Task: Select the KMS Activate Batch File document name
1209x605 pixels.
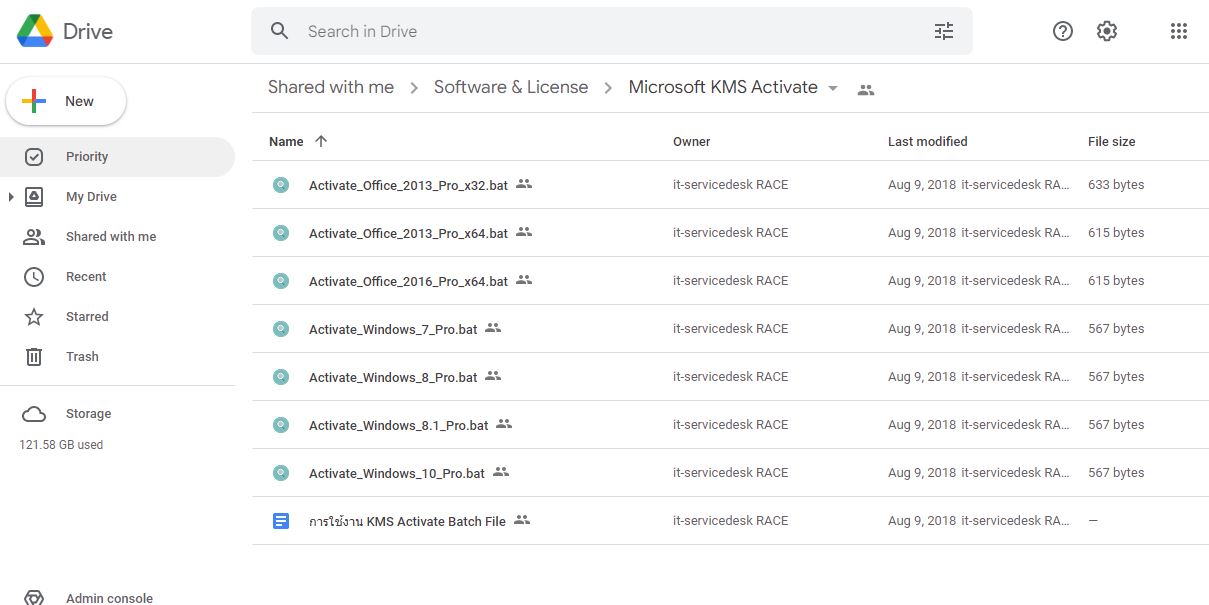Action: click(407, 521)
